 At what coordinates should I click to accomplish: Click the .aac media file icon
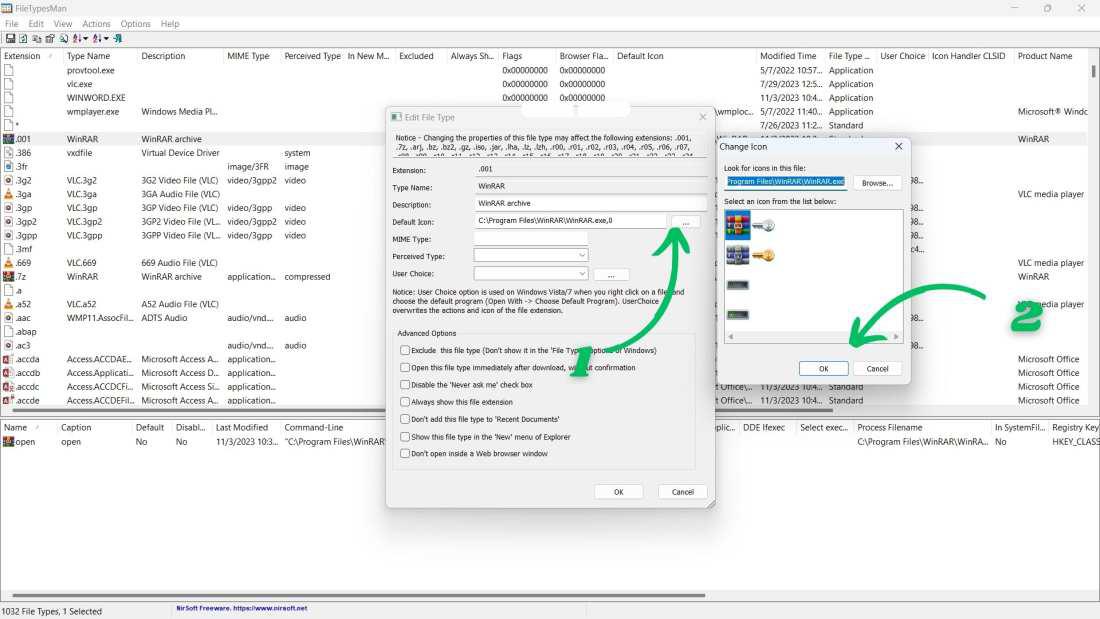pos(8,318)
